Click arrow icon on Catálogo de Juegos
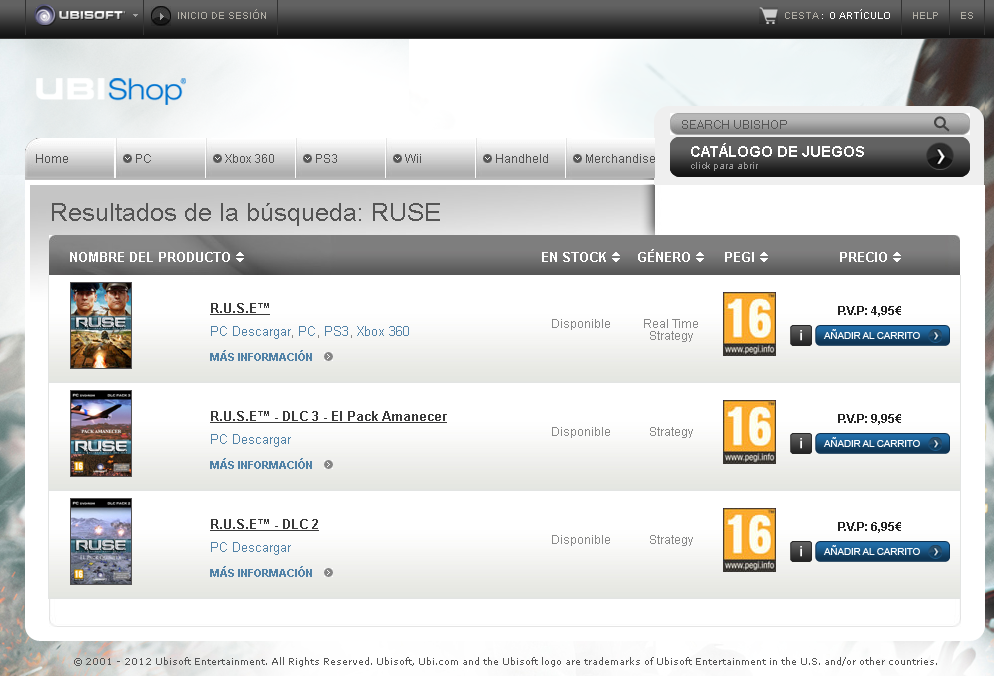 point(939,155)
